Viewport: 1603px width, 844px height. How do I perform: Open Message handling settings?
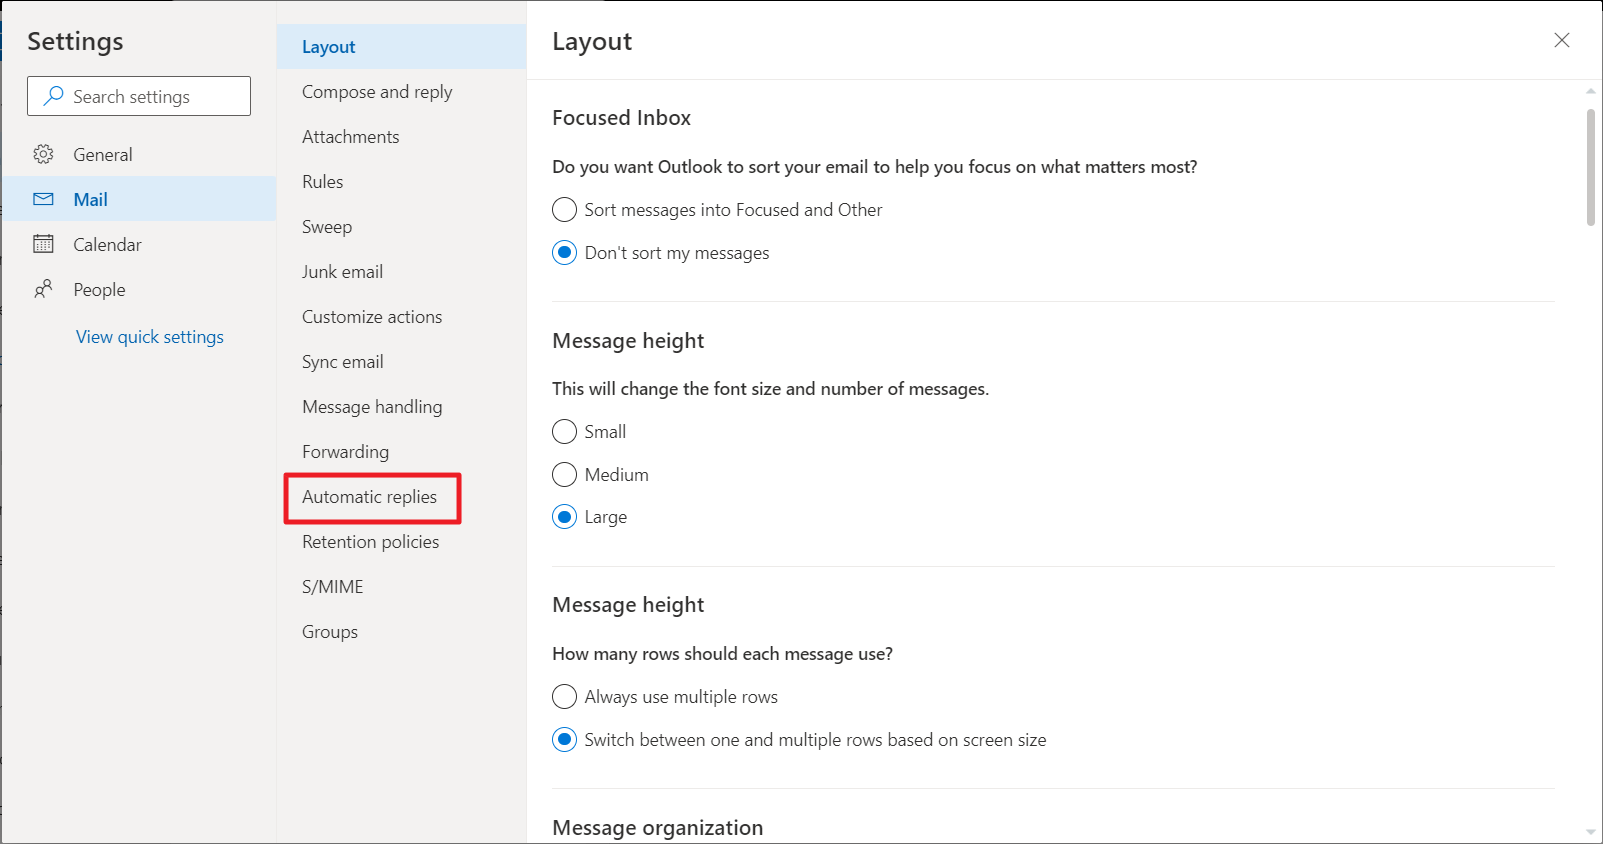click(401, 407)
